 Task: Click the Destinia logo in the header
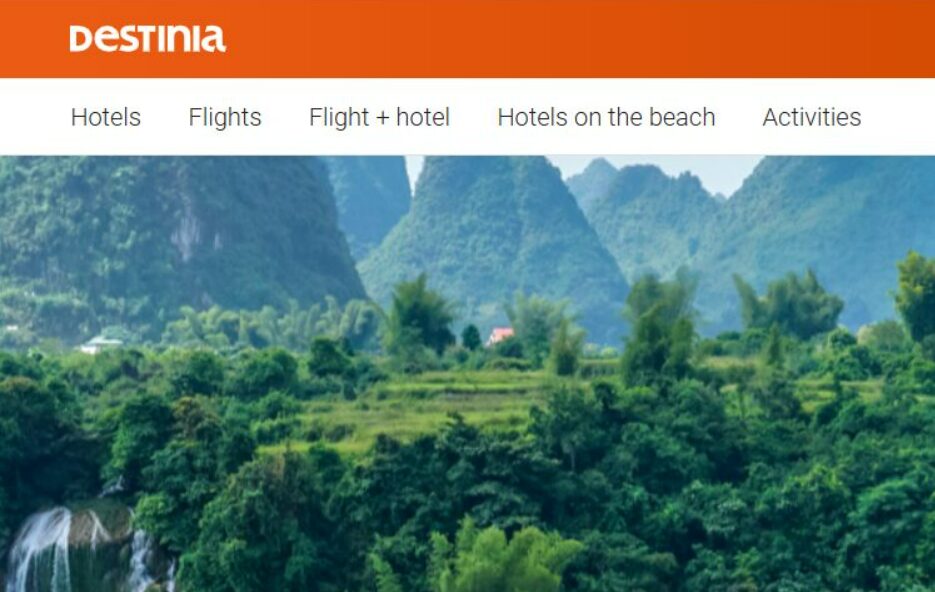147,39
